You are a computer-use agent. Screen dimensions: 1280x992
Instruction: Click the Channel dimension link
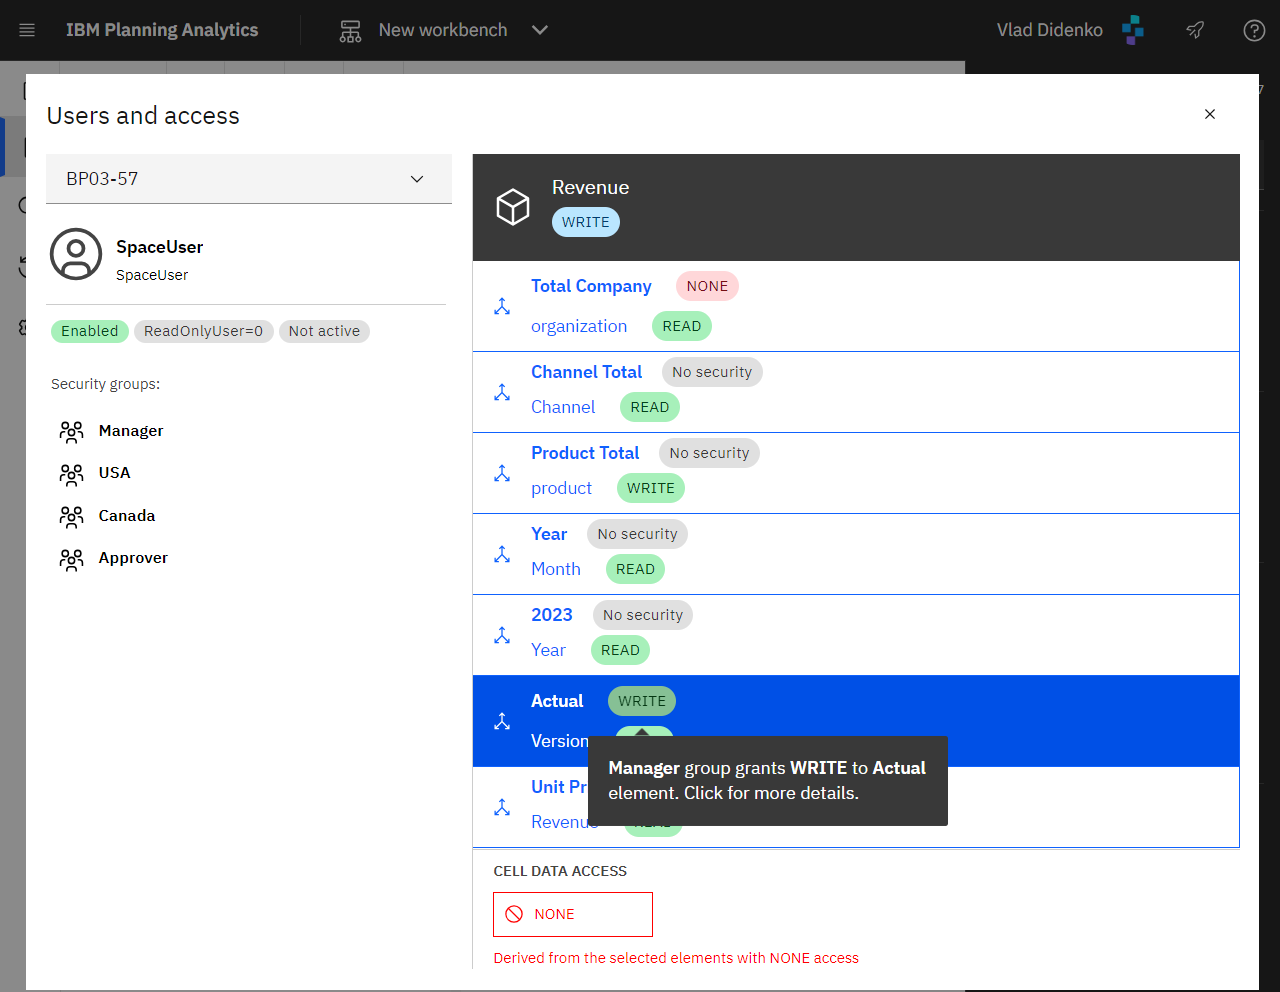(x=563, y=407)
